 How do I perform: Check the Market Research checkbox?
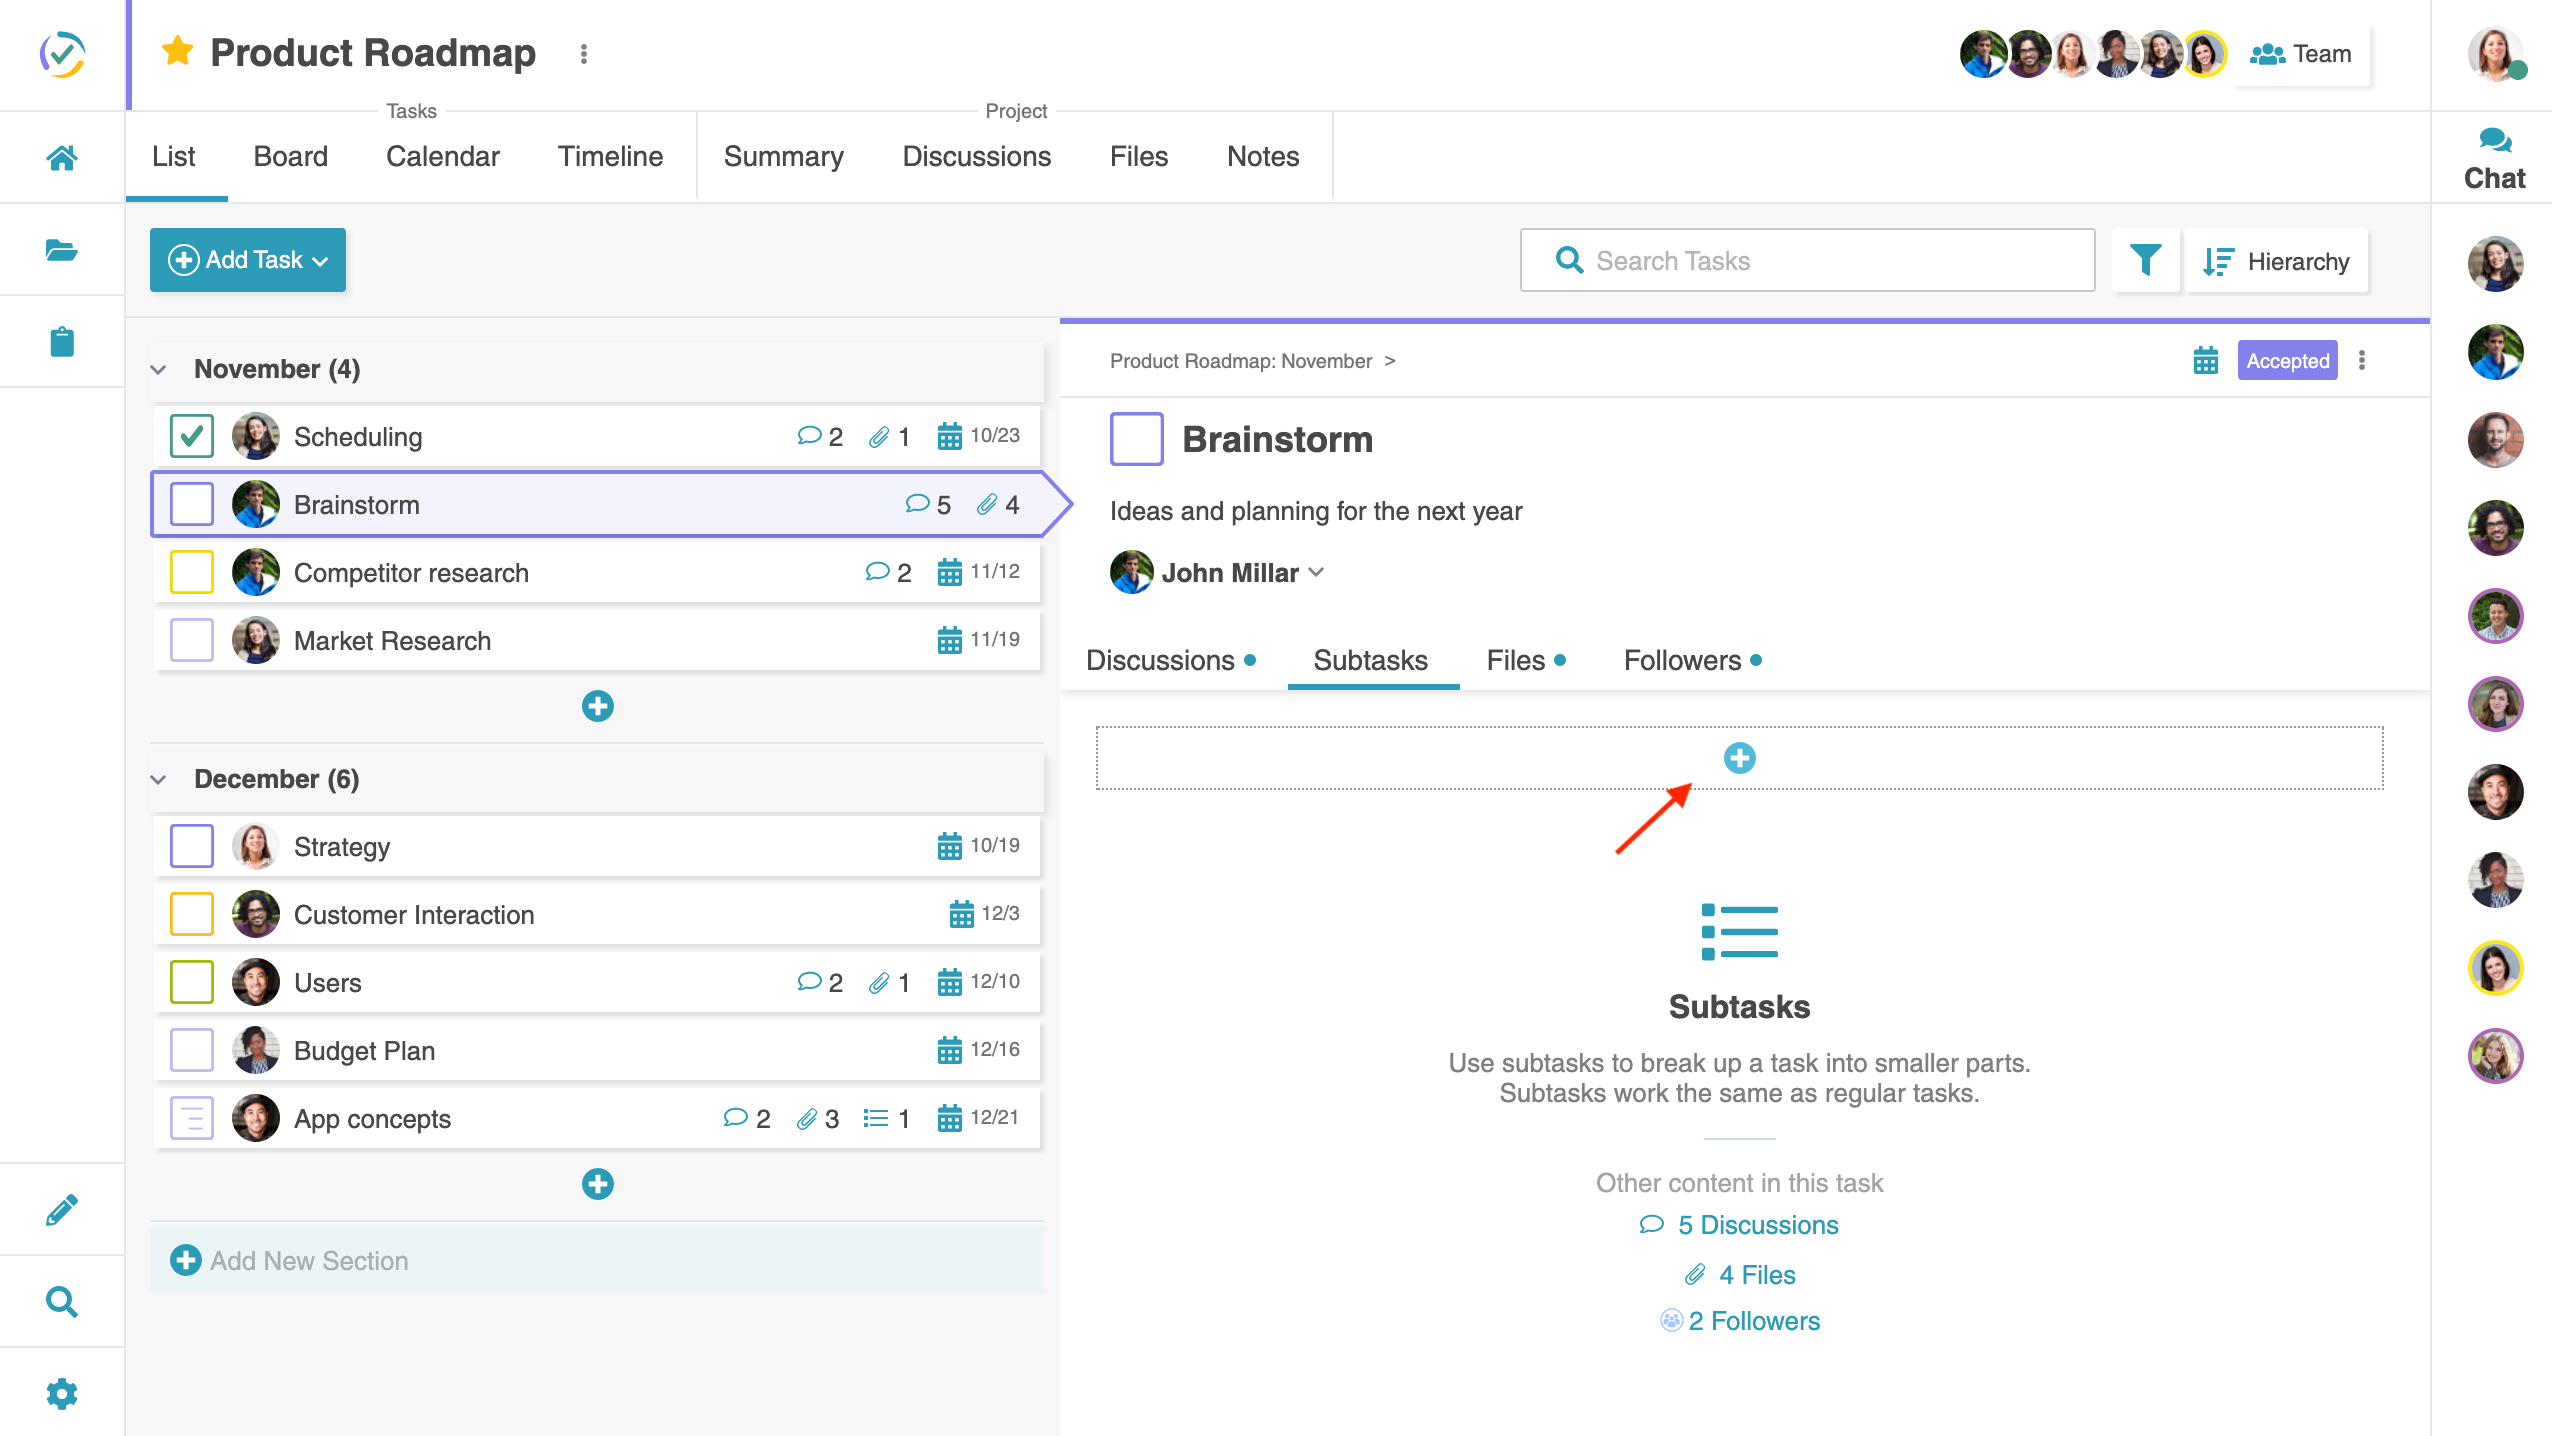point(191,640)
